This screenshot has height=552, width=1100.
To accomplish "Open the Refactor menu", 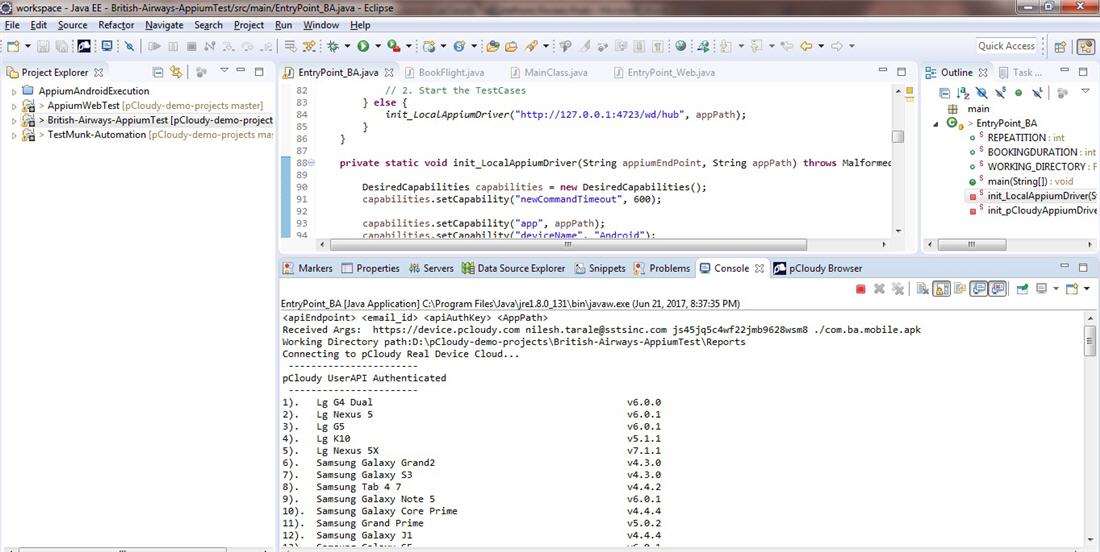I will 116,25.
